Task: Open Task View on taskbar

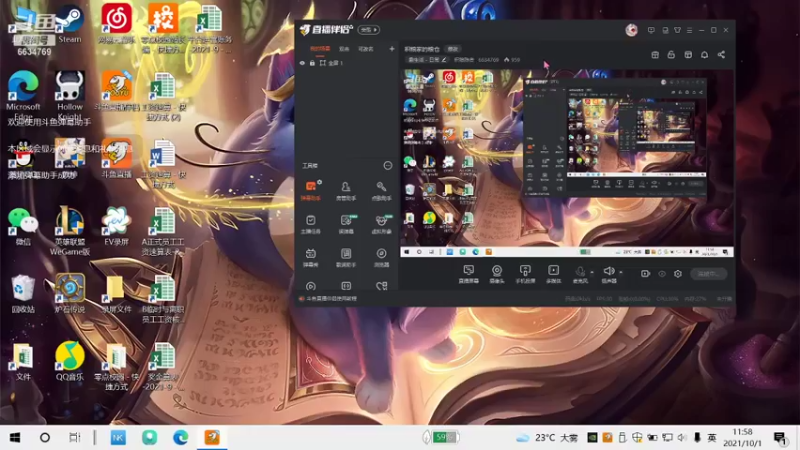Action: point(74,437)
